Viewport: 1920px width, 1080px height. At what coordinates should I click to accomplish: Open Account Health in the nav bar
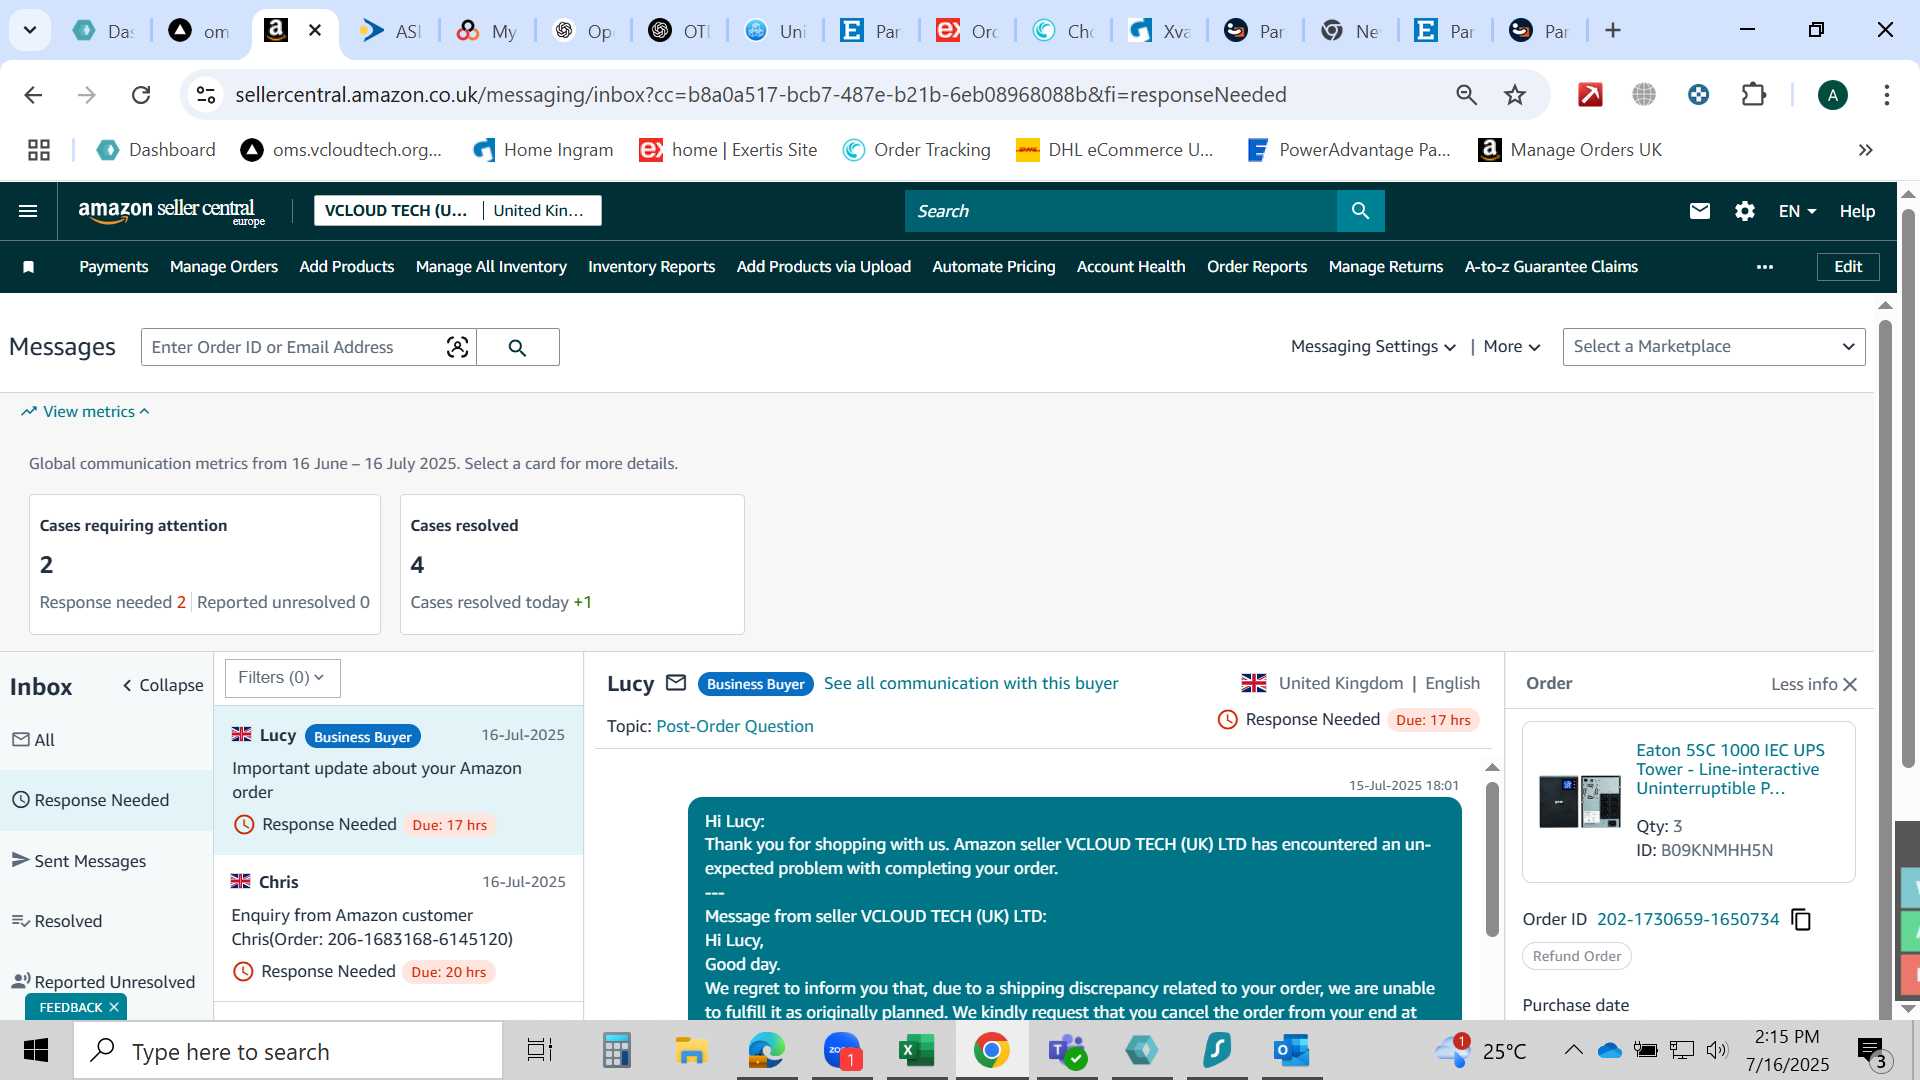tap(1131, 267)
